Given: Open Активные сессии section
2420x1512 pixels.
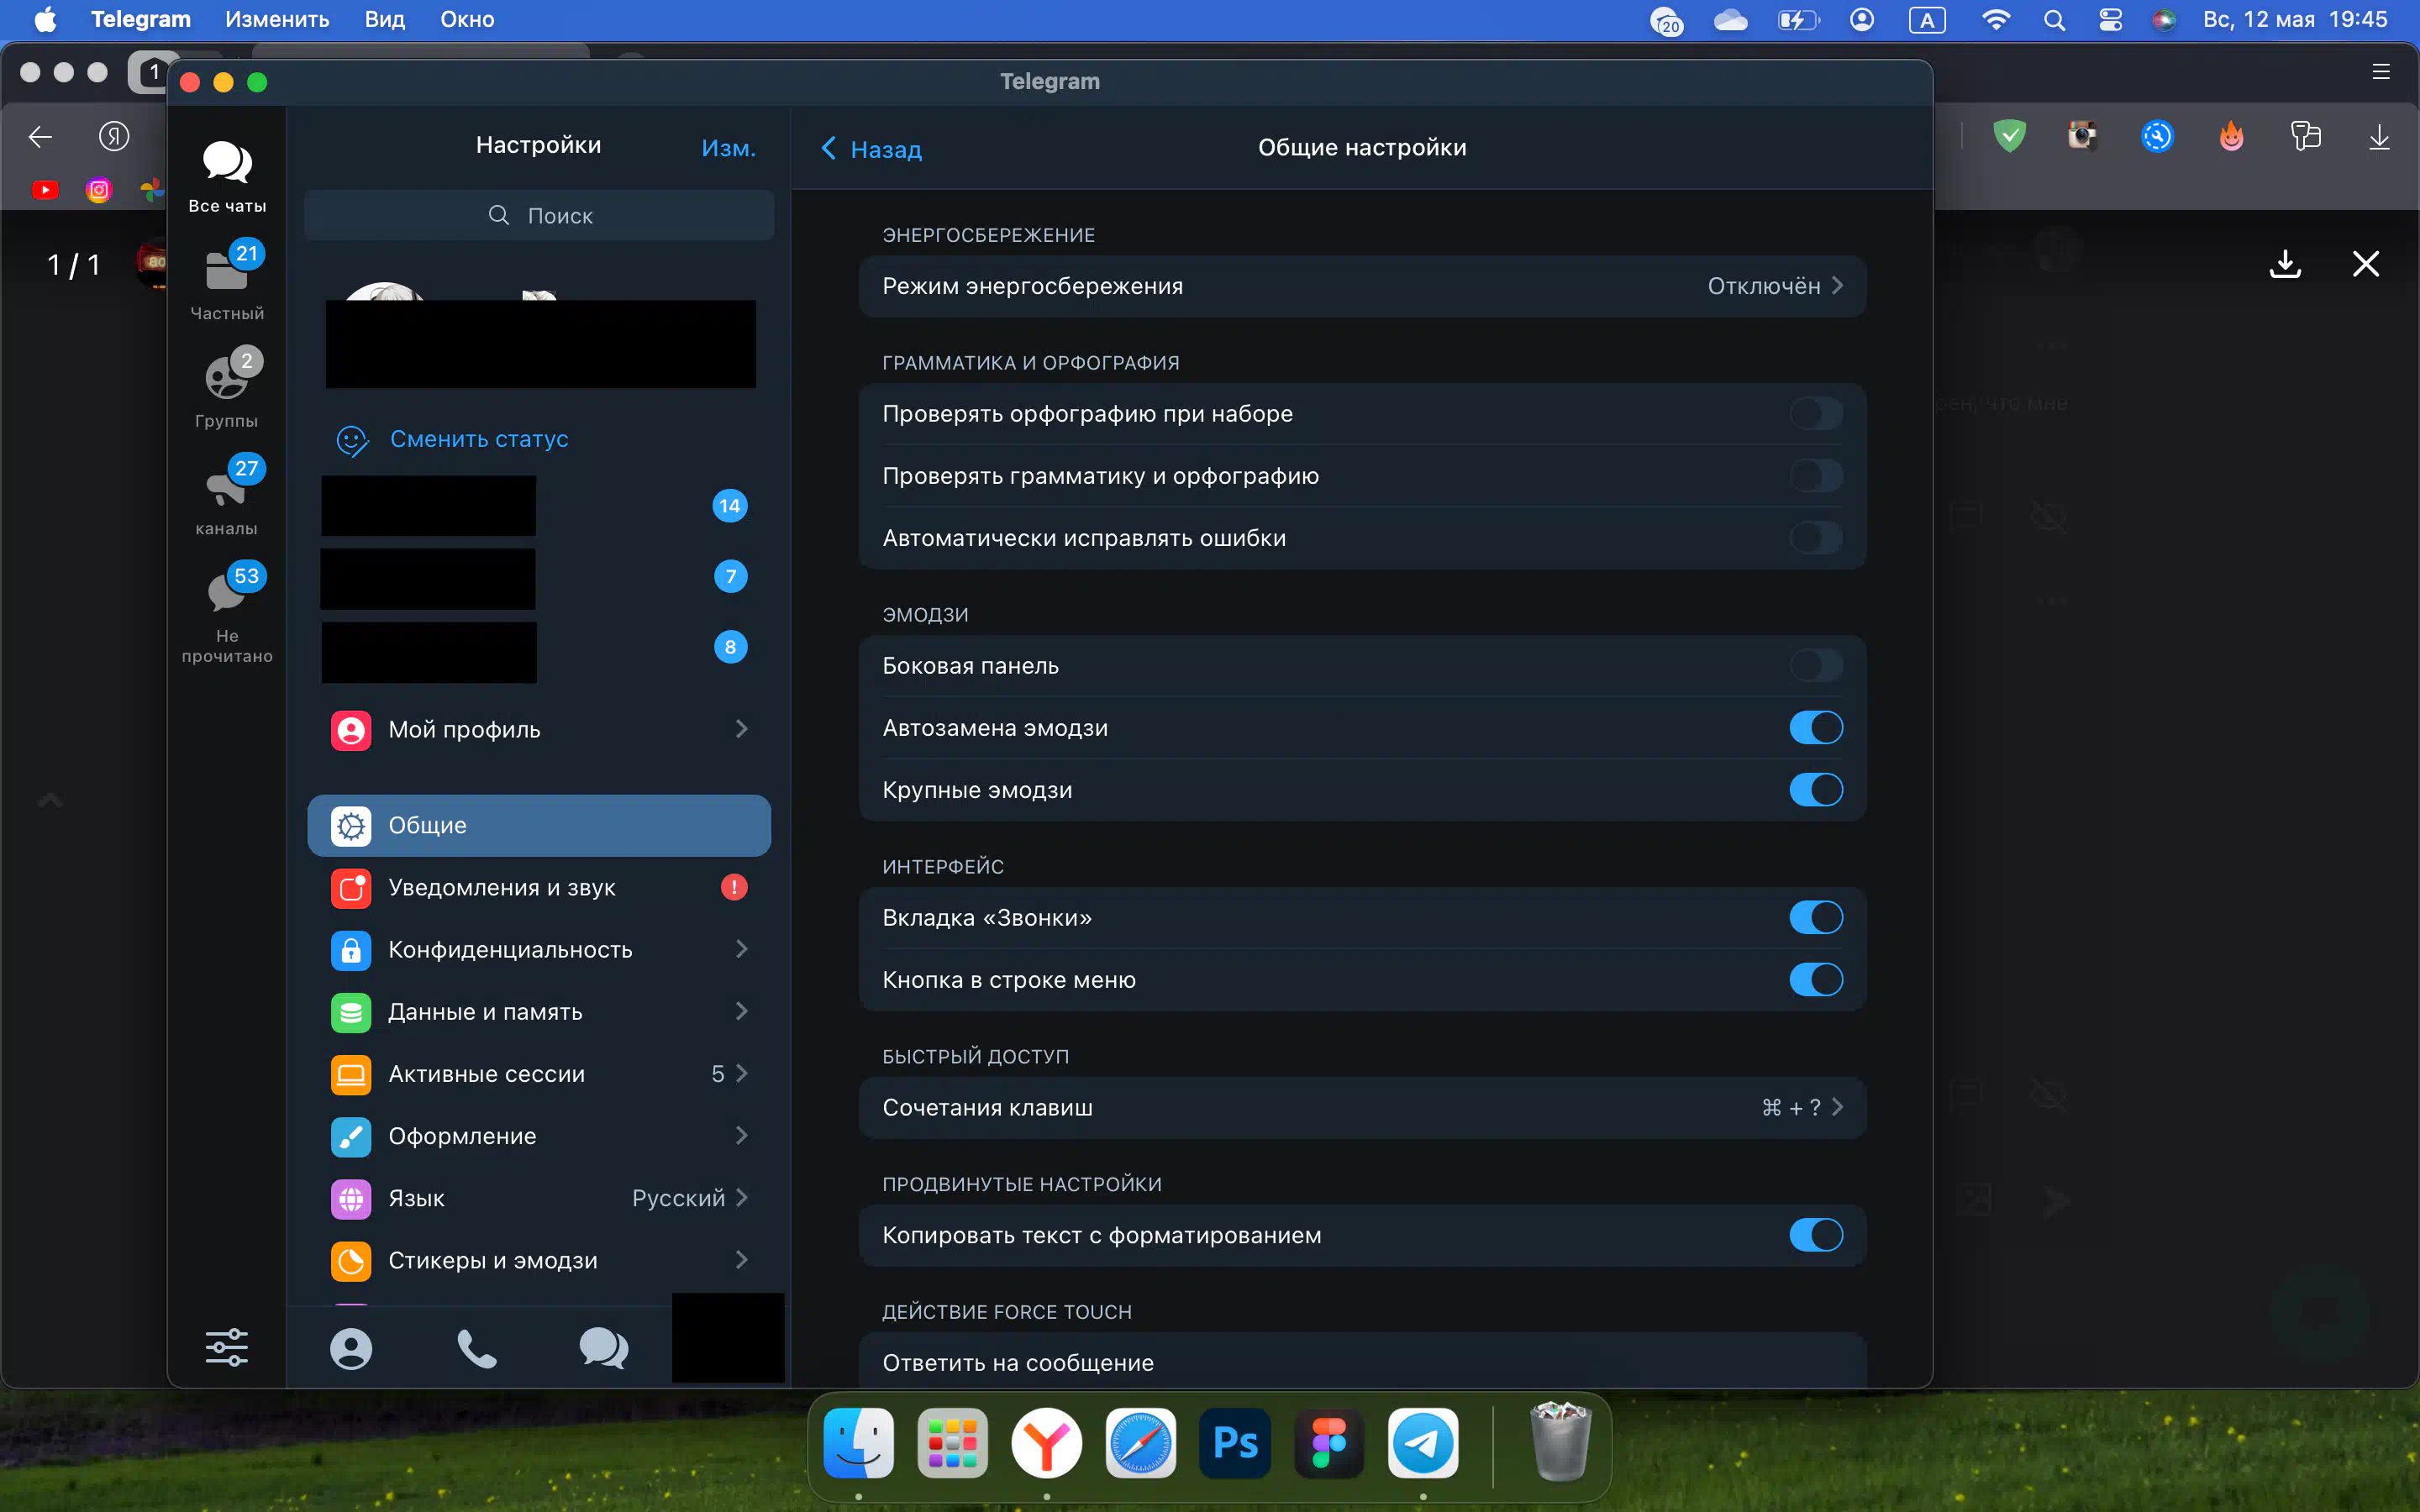Looking at the screenshot, I should [x=539, y=1074].
